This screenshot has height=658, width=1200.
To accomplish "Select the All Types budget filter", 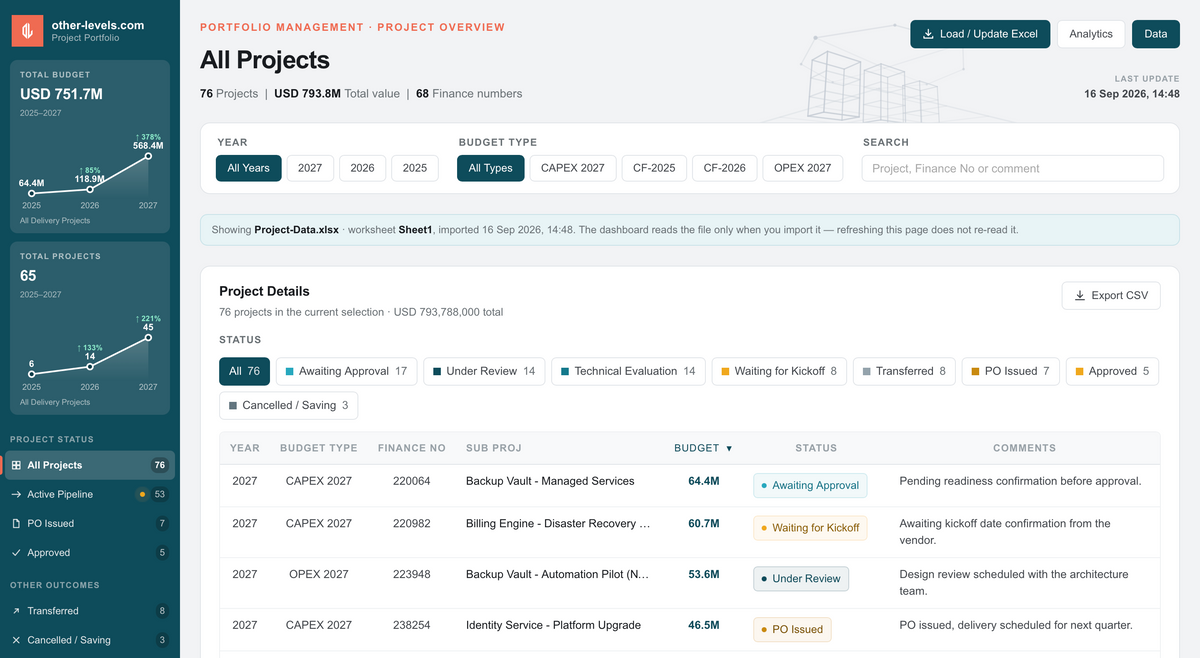I will [x=491, y=168].
